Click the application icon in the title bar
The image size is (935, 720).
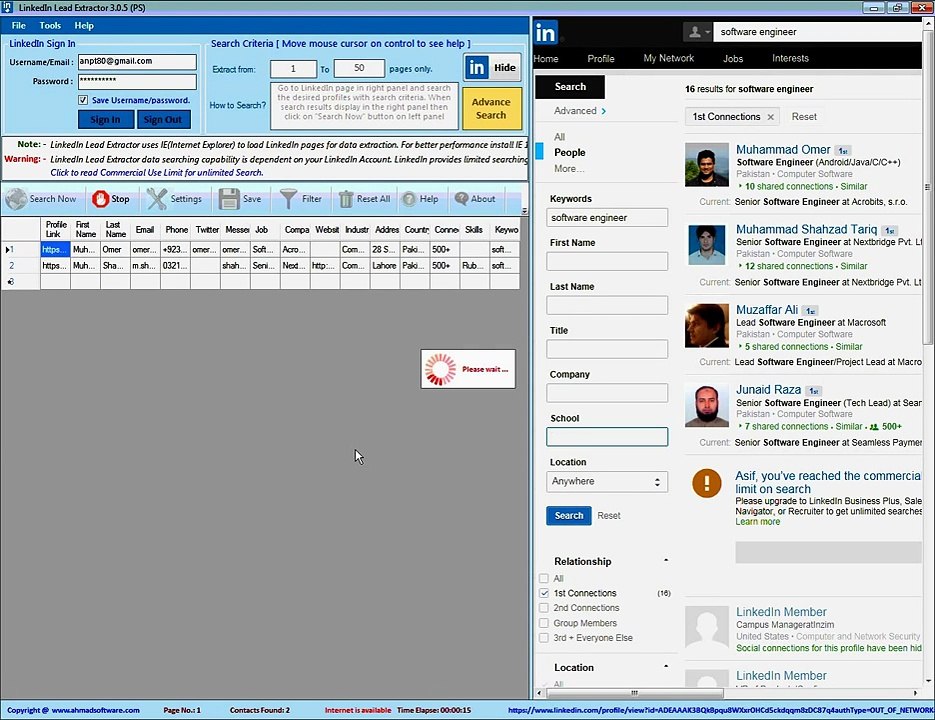[x=7, y=7]
